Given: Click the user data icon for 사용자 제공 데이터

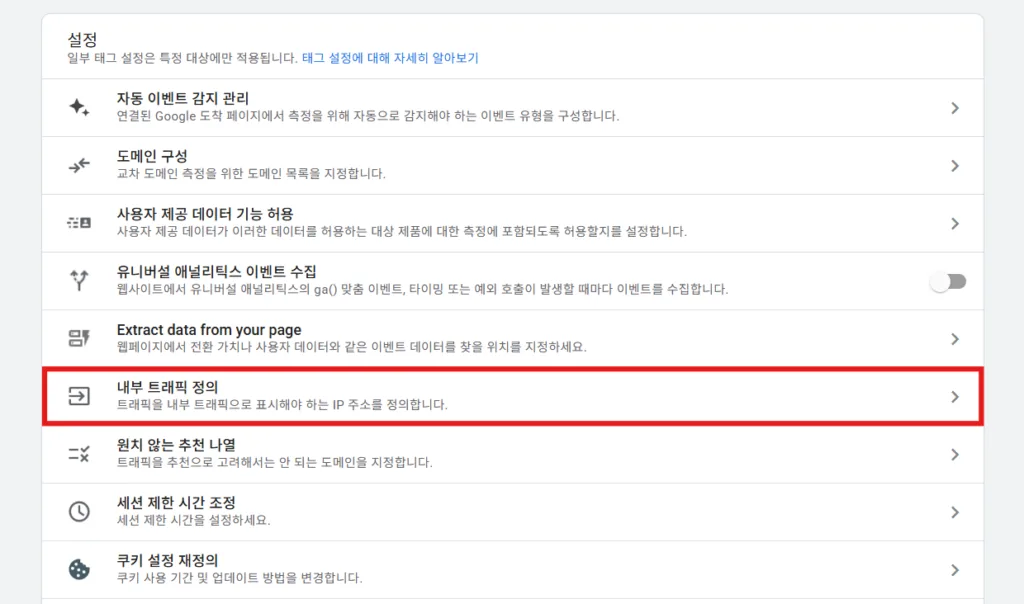Looking at the screenshot, I should click(79, 223).
